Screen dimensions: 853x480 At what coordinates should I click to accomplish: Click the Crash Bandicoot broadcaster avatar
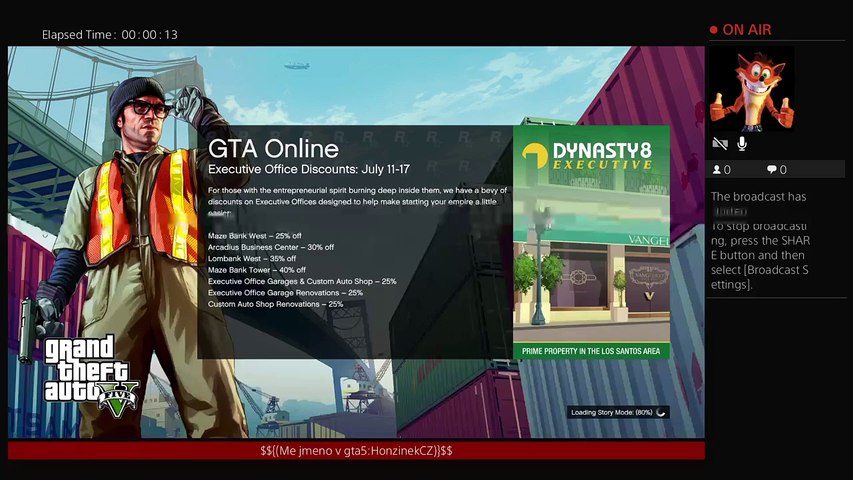click(x=751, y=89)
